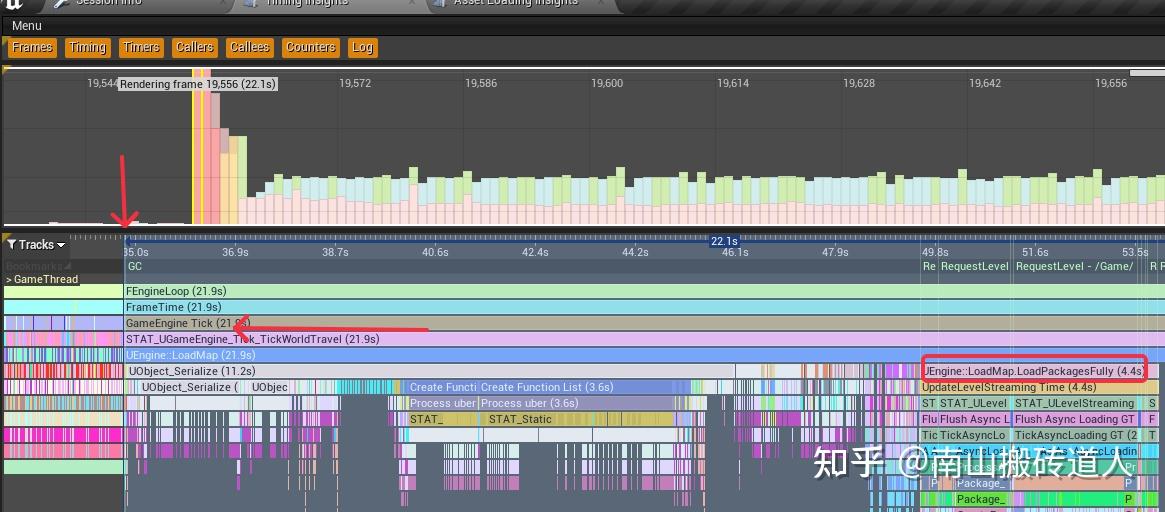Toggle the Log panel view
The height and width of the screenshot is (512, 1165).
[363, 48]
